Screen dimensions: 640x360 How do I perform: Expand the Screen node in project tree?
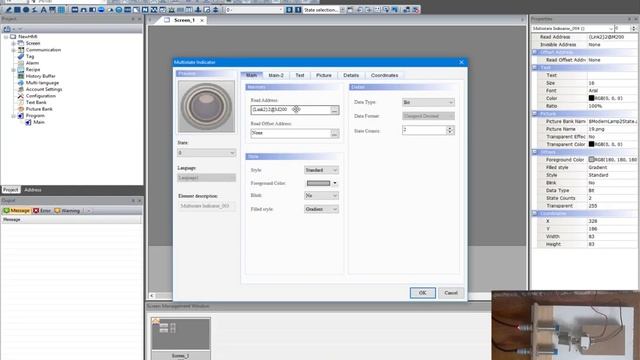pos(13,43)
